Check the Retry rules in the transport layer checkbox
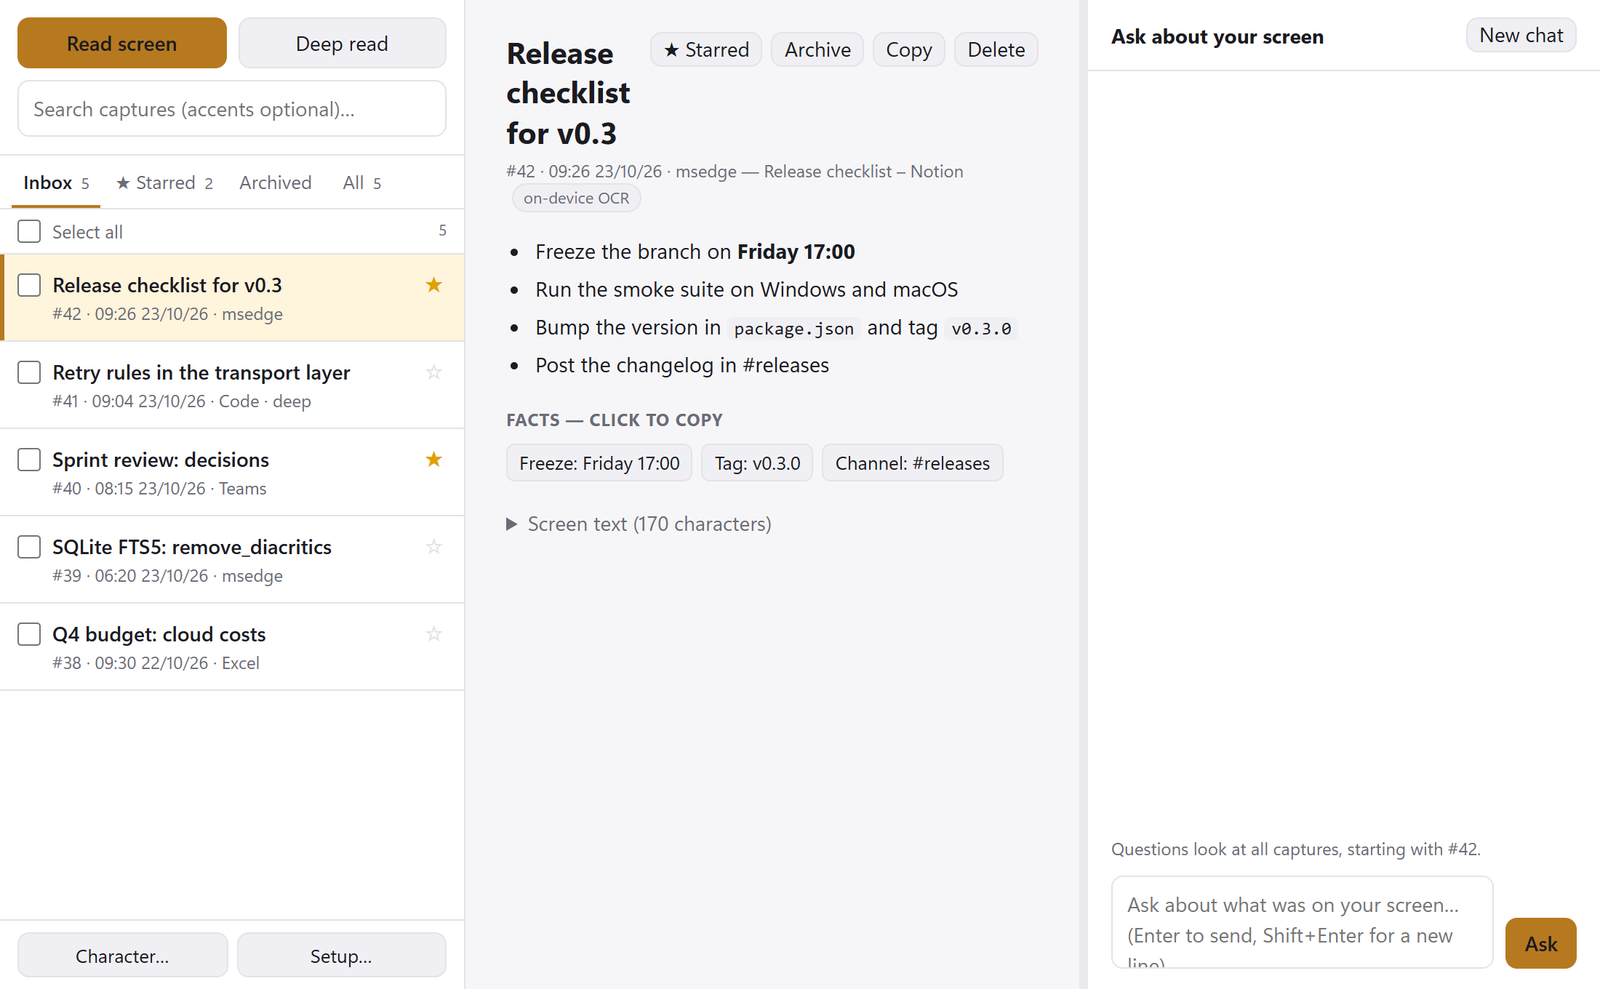 click(30, 372)
